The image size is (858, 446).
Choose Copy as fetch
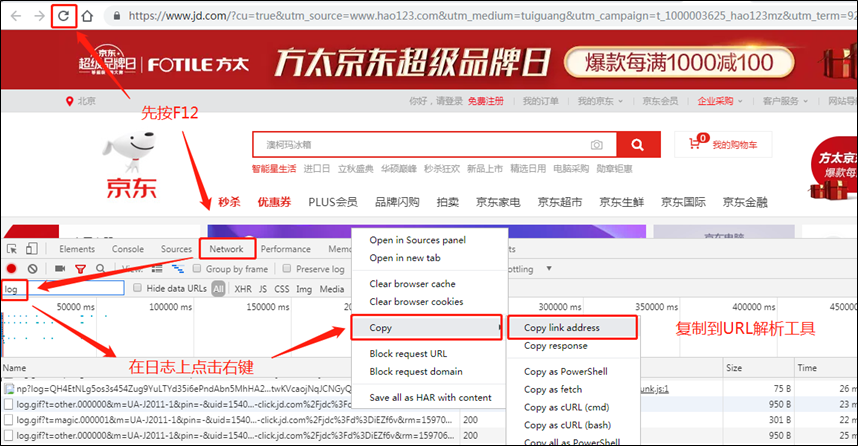tap(553, 390)
